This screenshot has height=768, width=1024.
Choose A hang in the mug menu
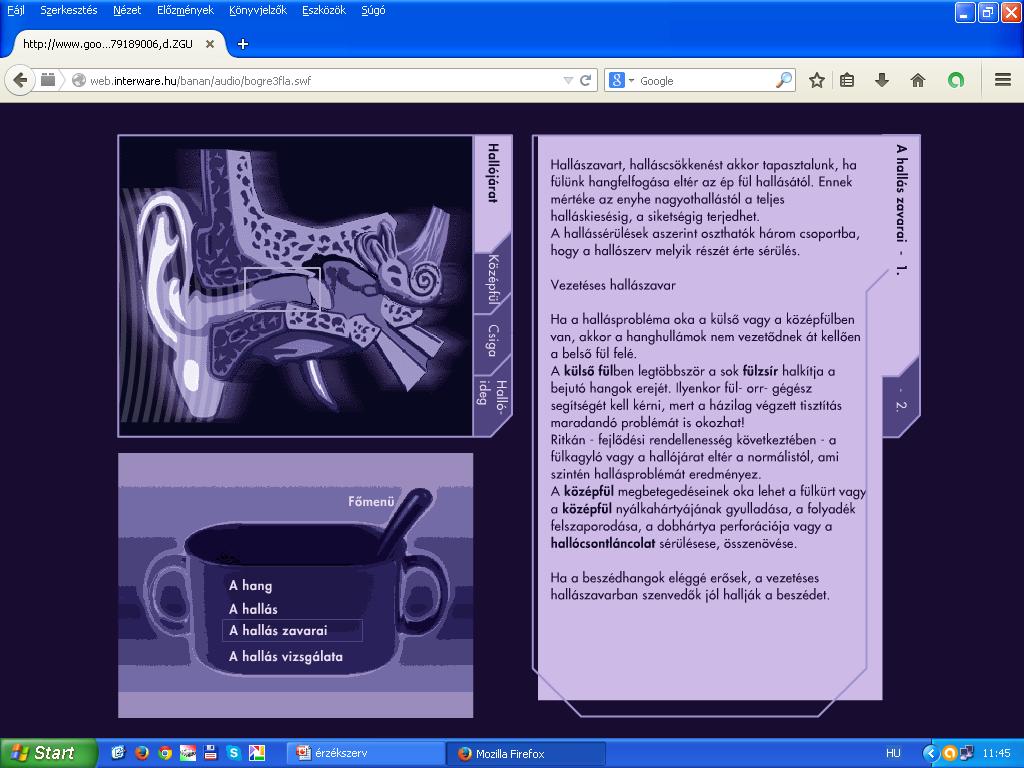point(250,585)
